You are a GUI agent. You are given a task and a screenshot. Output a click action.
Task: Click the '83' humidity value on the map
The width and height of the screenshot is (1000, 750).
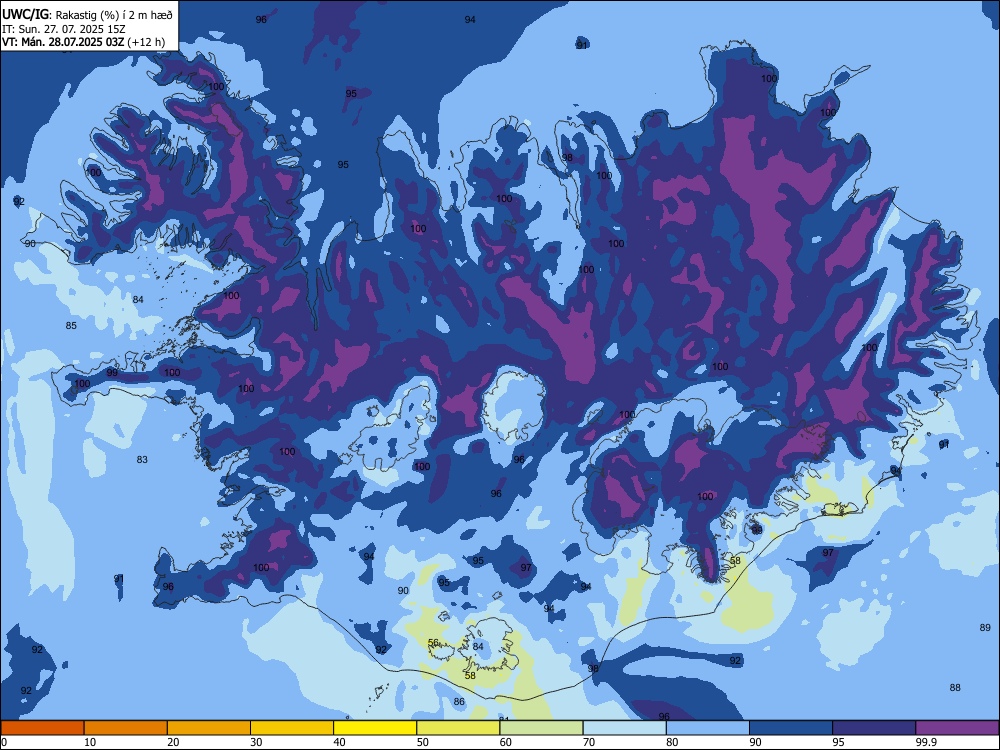(x=142, y=459)
